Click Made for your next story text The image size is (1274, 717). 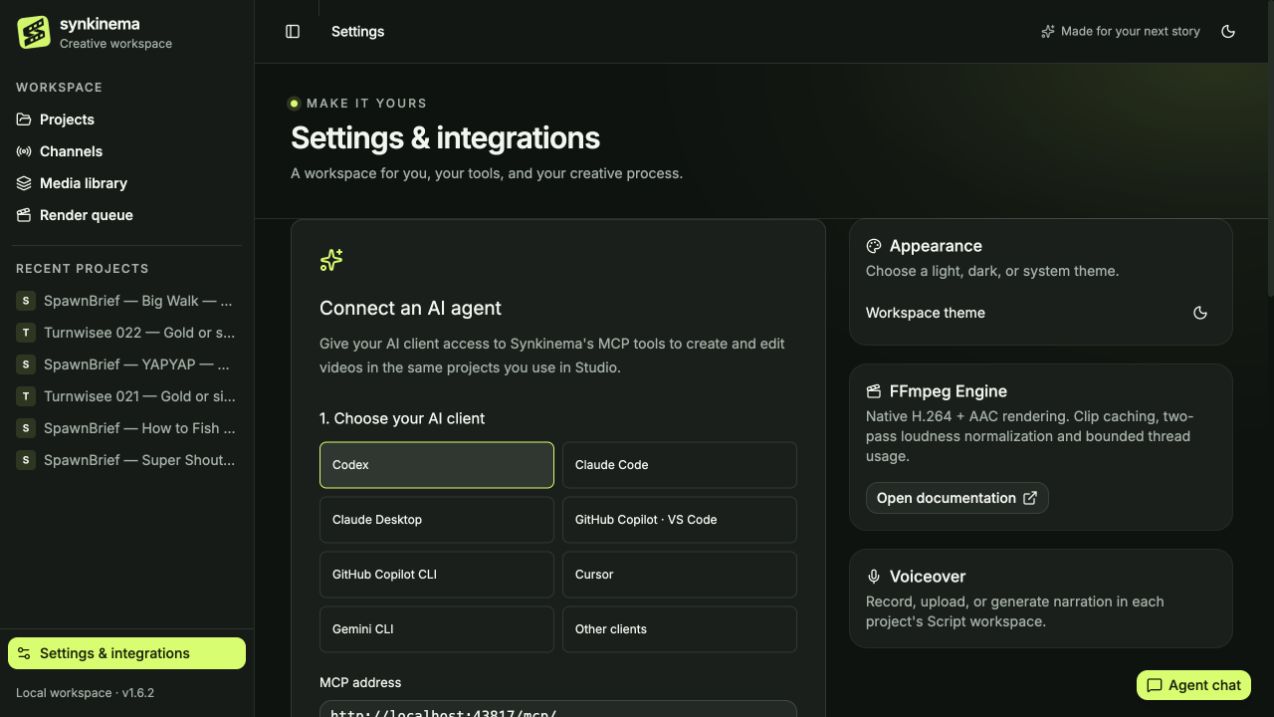(x=1130, y=31)
